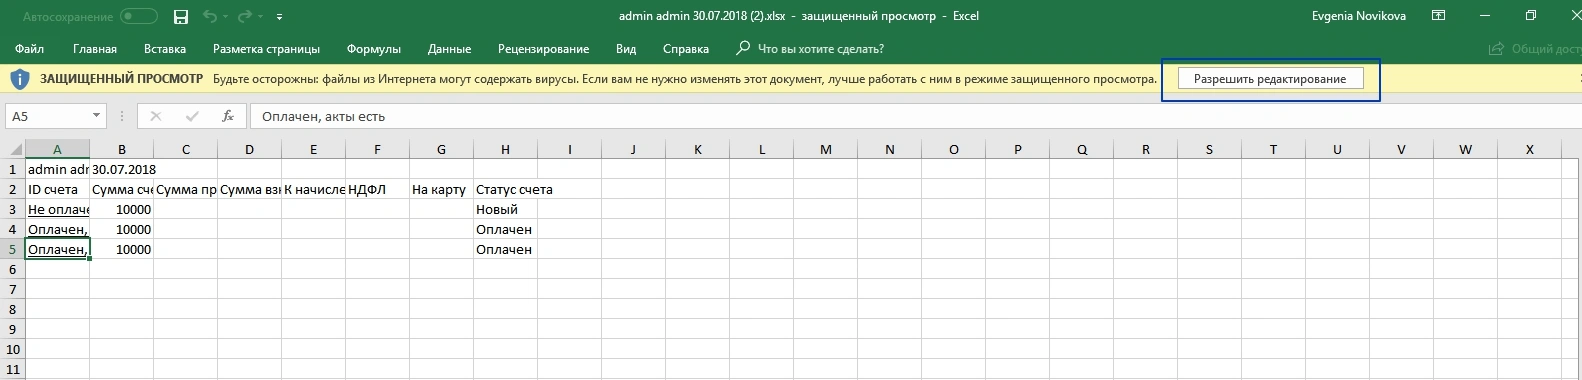Viewport: 1582px width, 380px height.
Task: Click the Evgenia Novikova account name
Action: [1358, 16]
